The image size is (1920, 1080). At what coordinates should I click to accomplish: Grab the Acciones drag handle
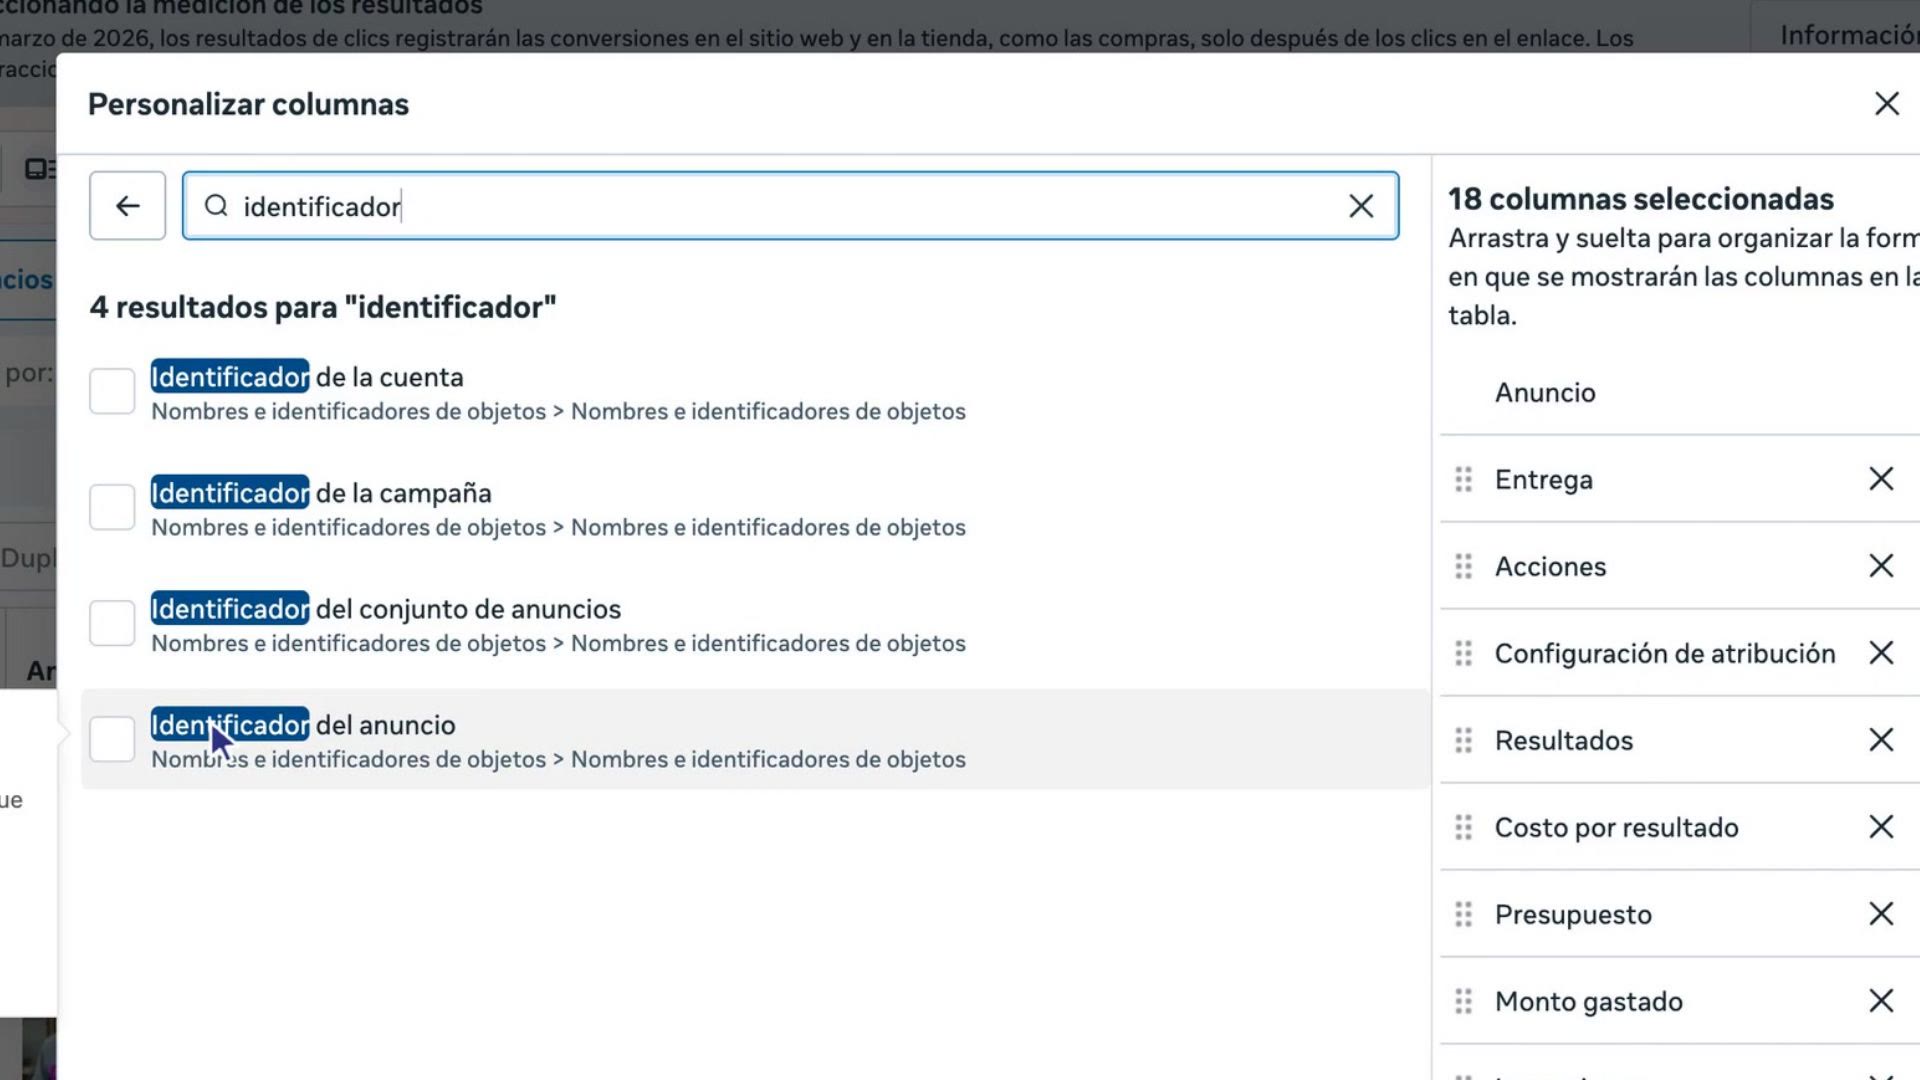coord(1463,567)
